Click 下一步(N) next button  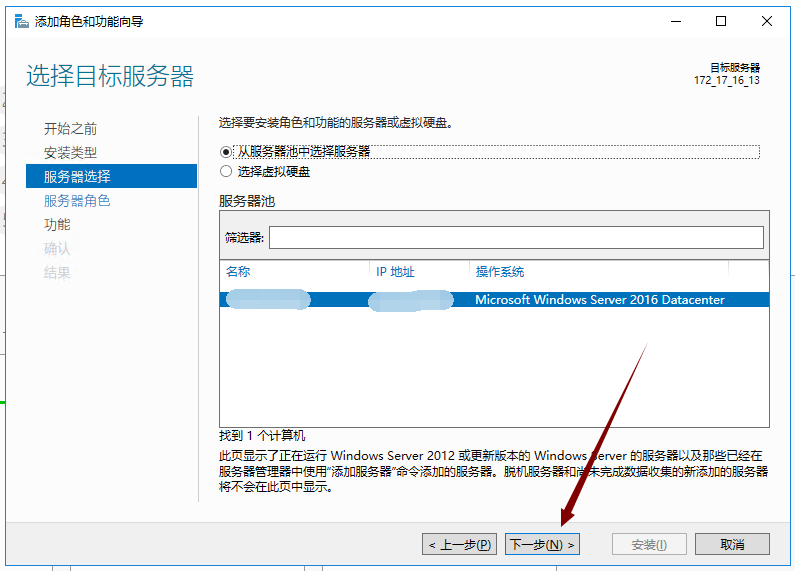coord(542,545)
